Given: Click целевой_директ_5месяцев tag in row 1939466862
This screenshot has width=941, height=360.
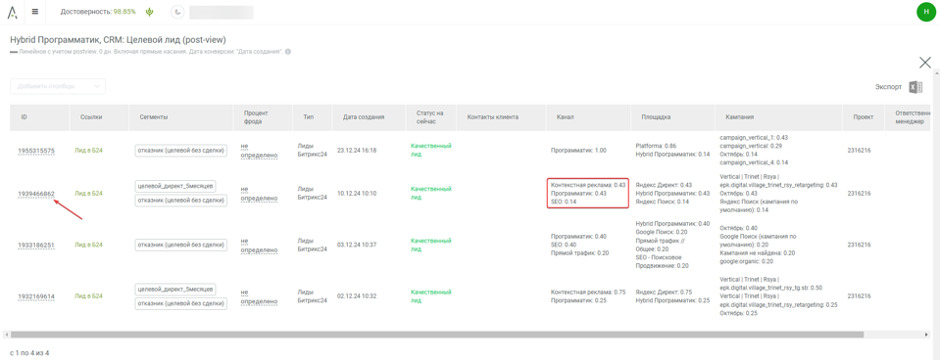Looking at the screenshot, I should point(175,186).
